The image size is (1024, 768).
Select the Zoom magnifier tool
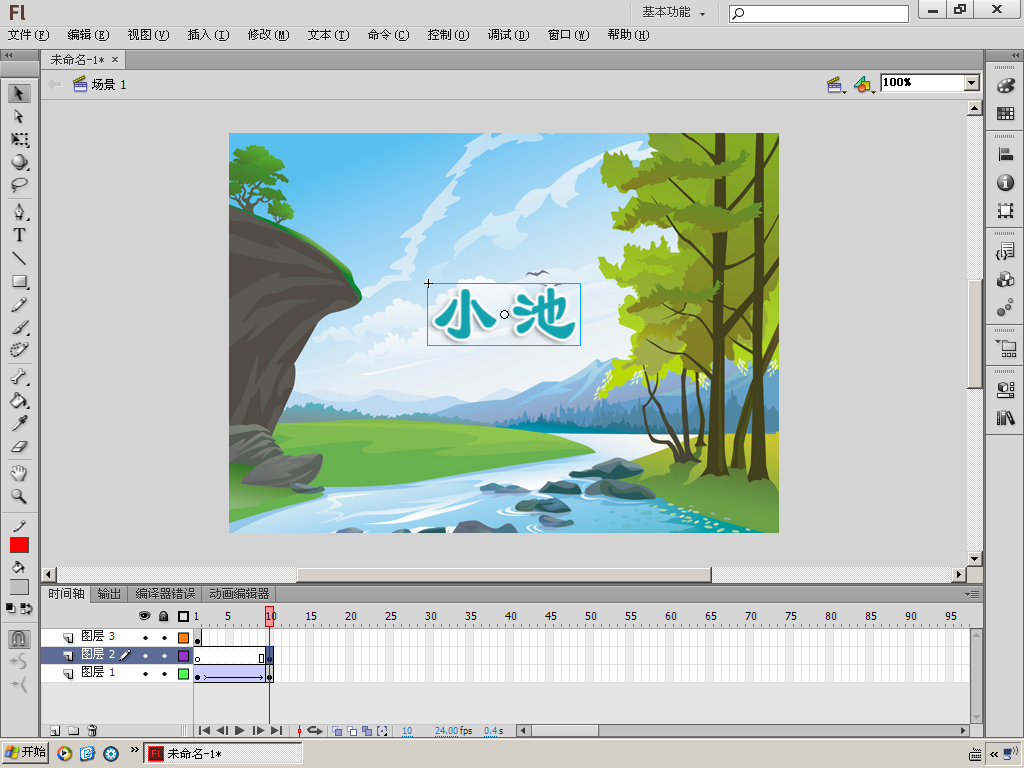tap(19, 496)
